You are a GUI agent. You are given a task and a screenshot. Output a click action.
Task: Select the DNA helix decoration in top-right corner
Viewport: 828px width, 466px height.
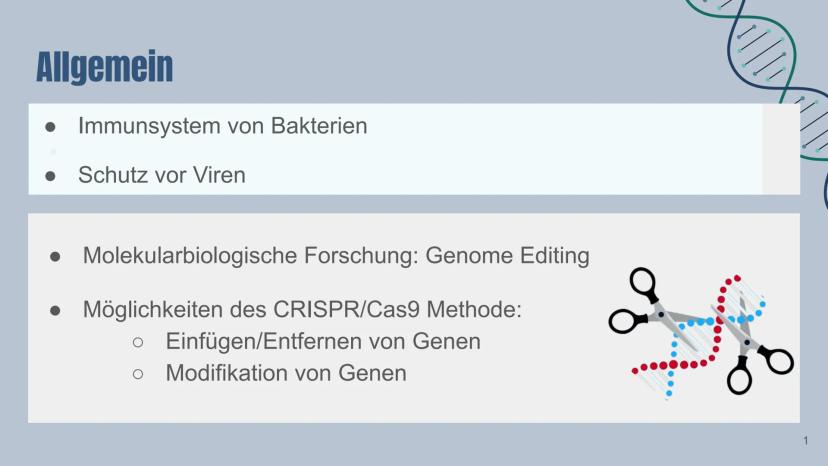[770, 60]
